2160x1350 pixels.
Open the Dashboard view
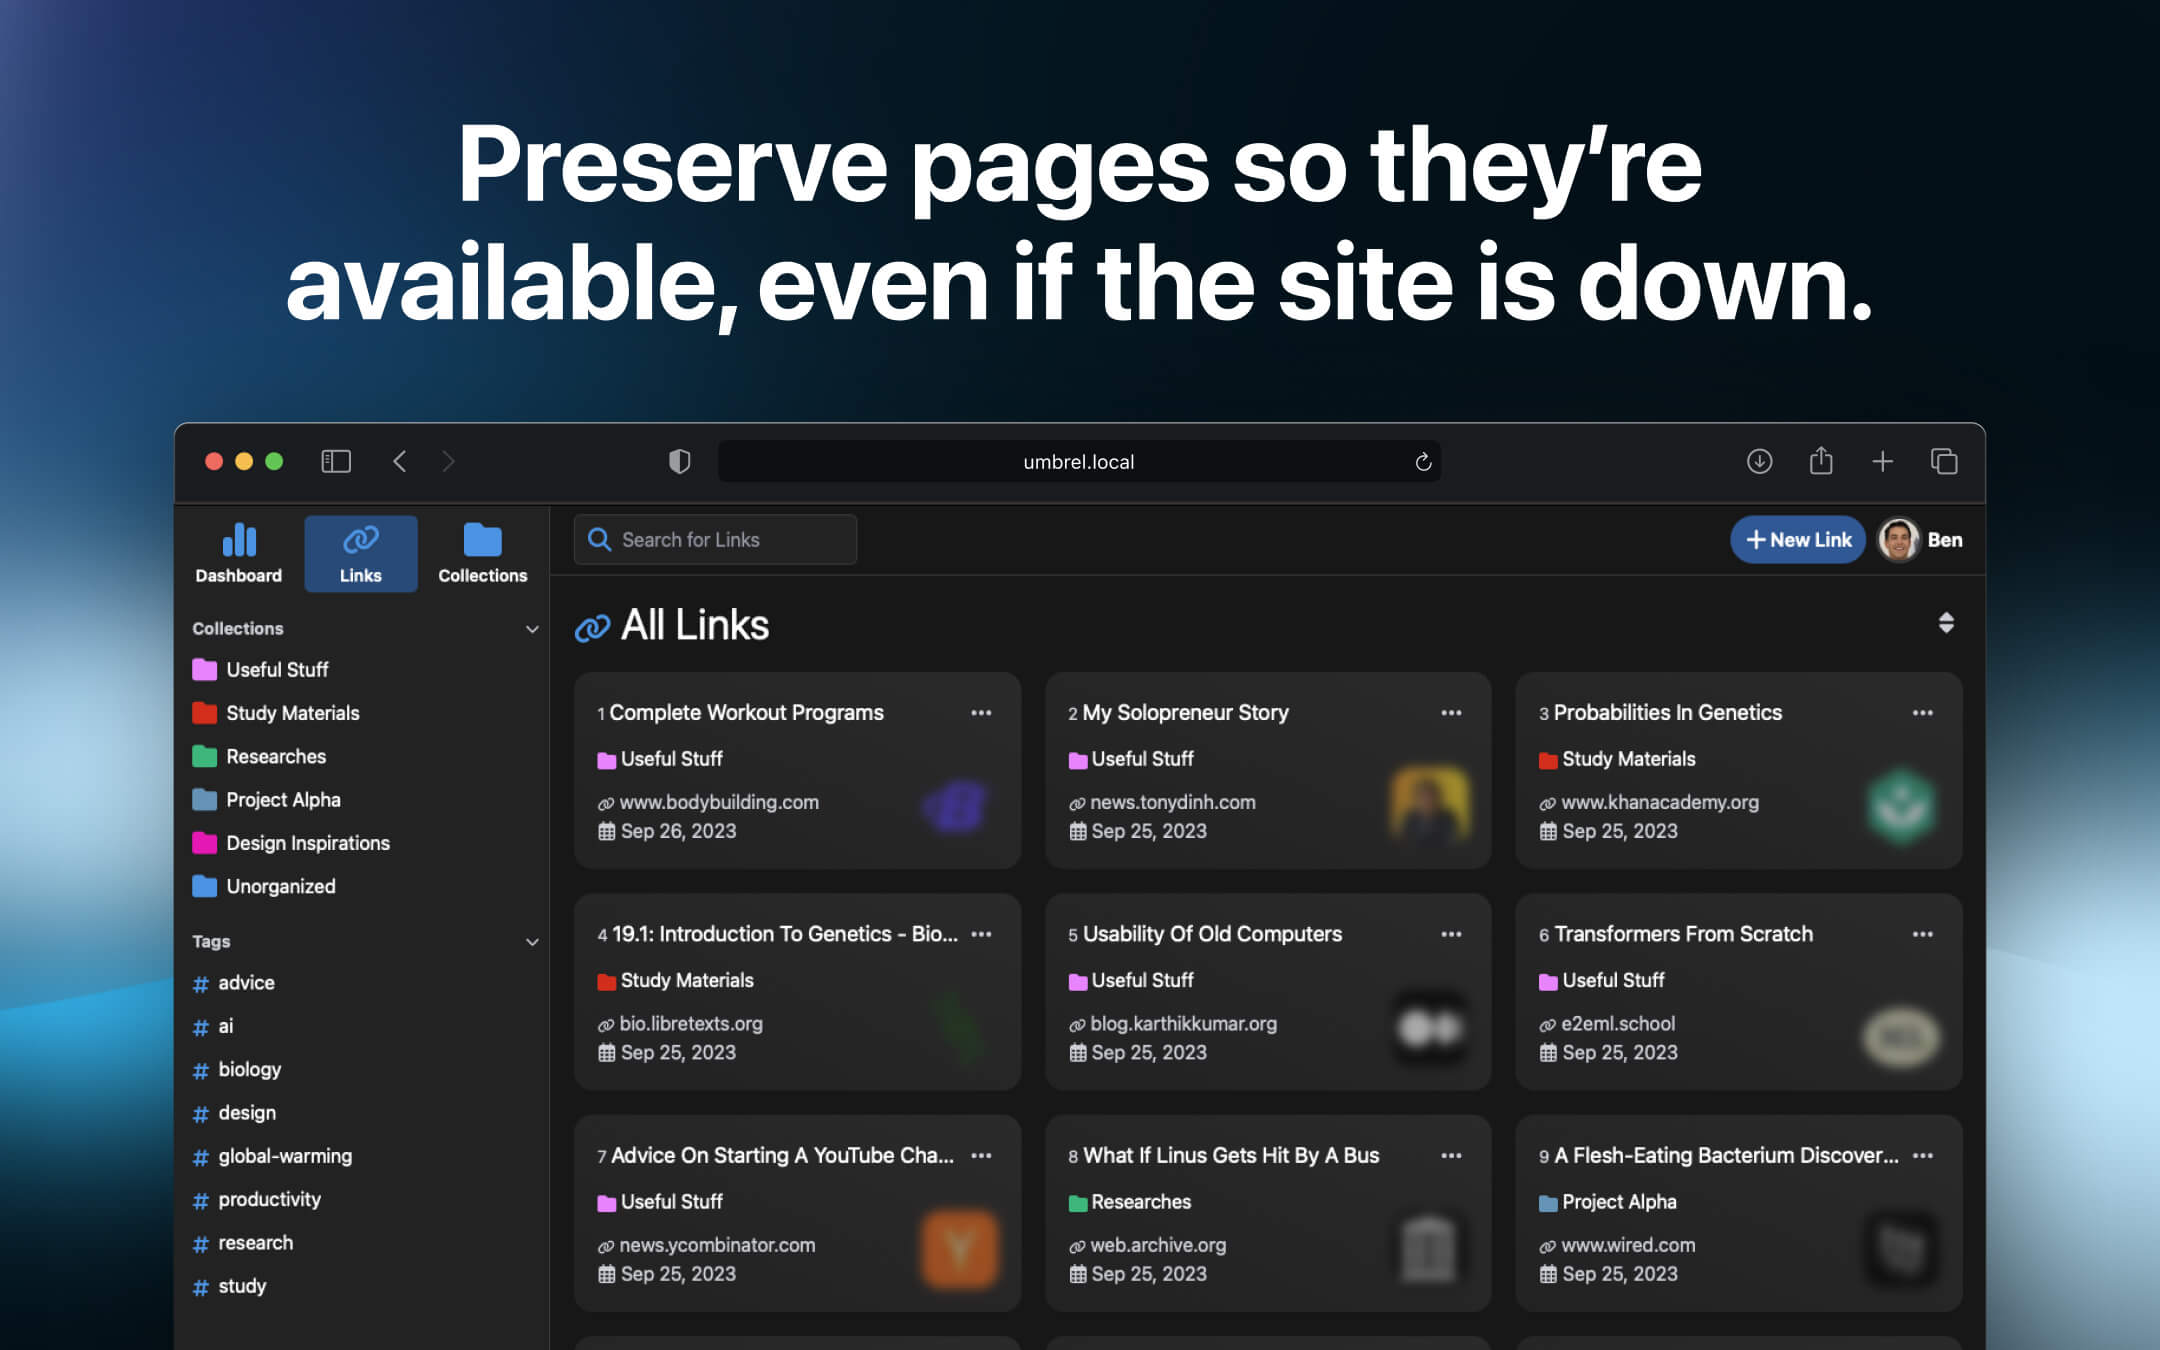[238, 553]
